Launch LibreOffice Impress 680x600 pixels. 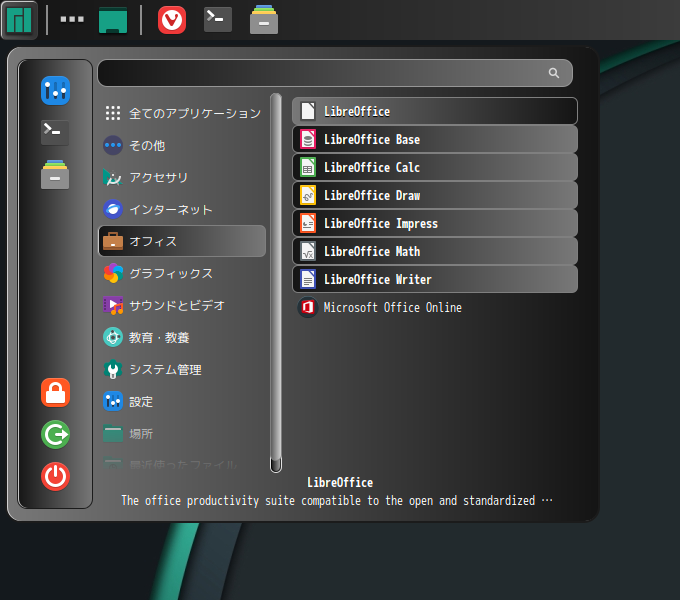point(435,223)
